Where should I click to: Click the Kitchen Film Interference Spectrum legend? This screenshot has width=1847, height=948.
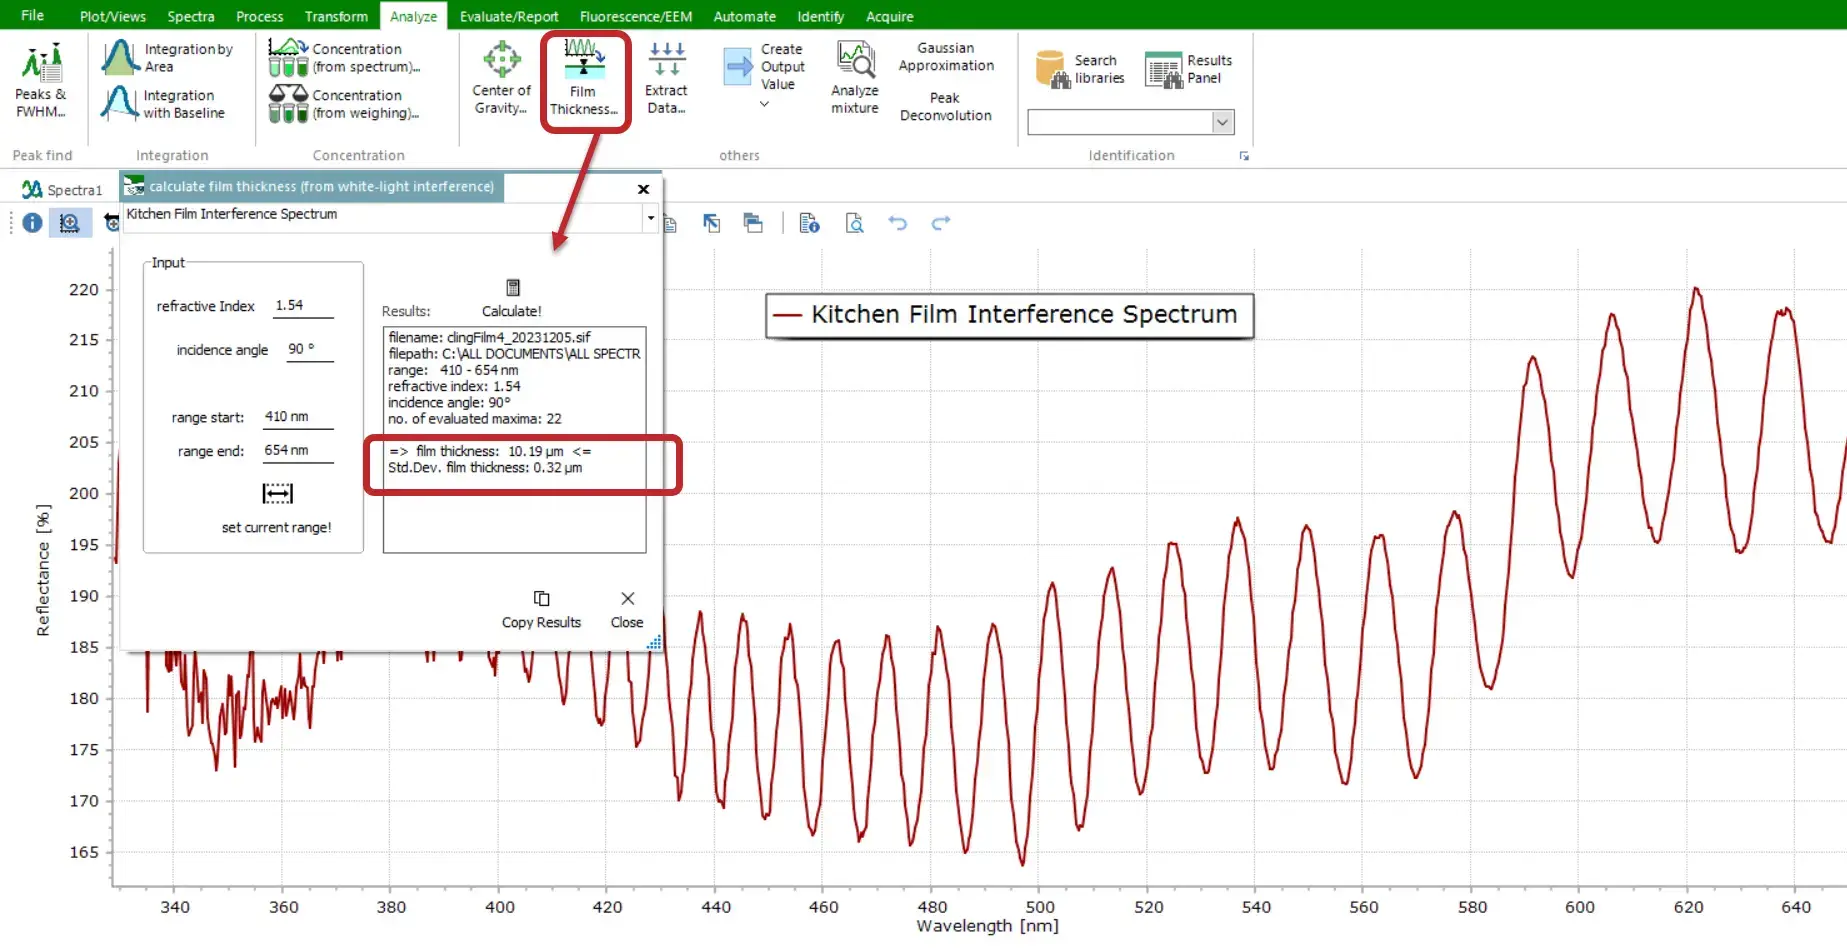(x=1009, y=315)
